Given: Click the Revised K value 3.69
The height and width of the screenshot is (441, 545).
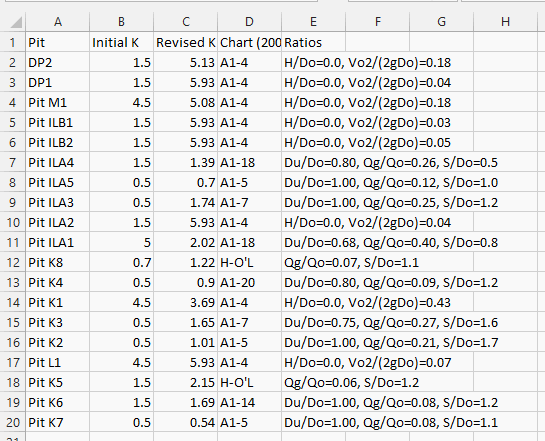Looking at the screenshot, I should coord(186,302).
